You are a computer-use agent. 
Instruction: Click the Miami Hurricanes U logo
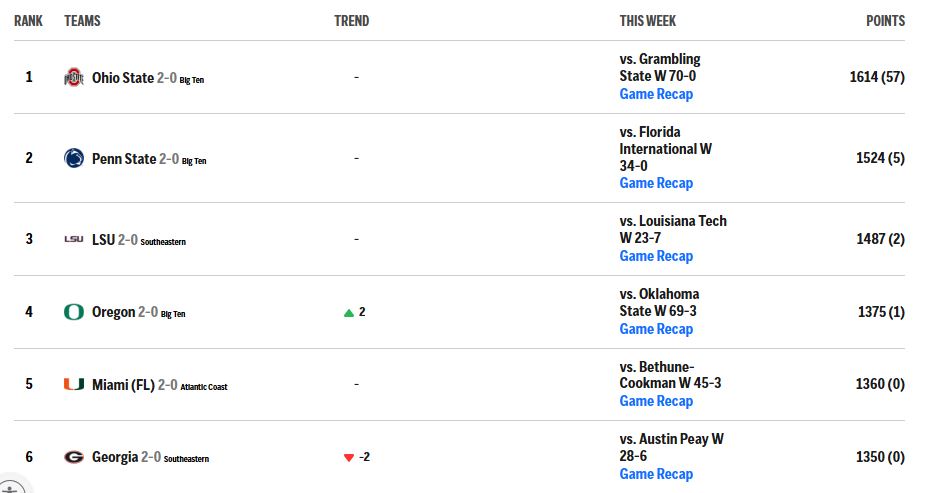tap(74, 384)
